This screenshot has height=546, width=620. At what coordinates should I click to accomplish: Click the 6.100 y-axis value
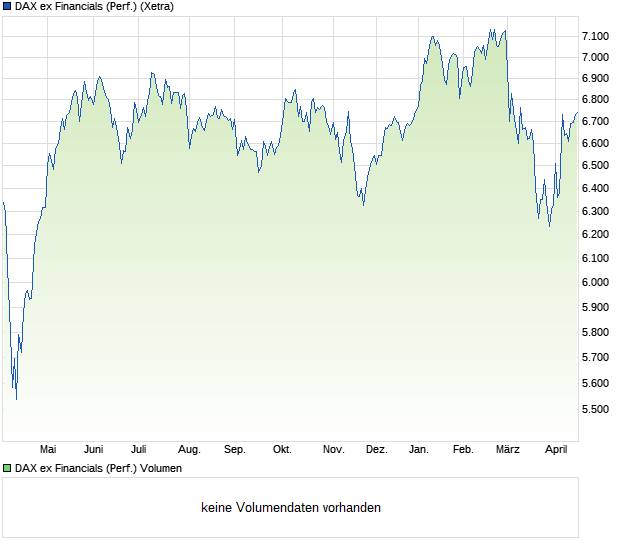pos(595,258)
